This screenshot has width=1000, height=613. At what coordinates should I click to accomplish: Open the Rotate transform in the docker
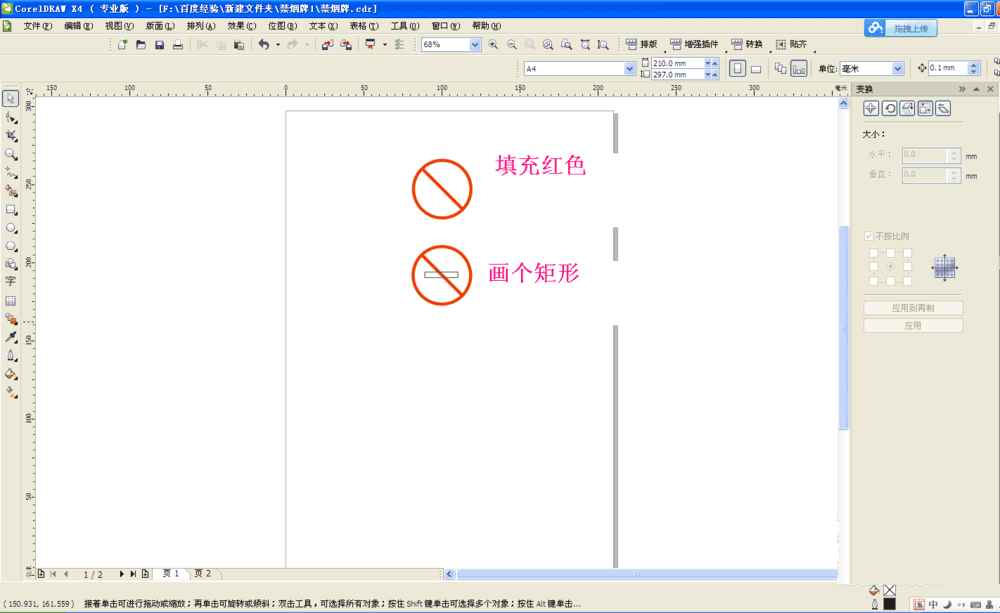click(x=891, y=108)
